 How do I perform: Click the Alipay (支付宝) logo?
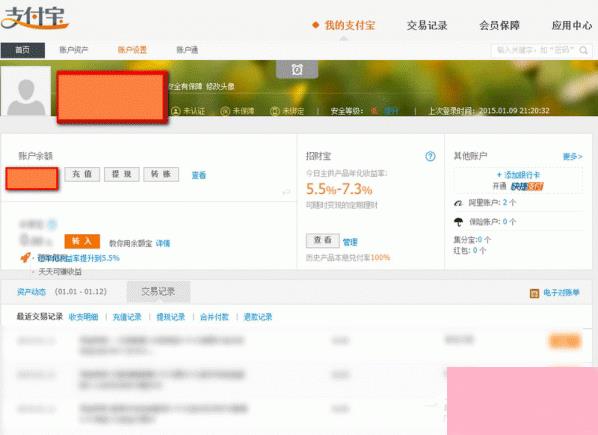click(x=34, y=18)
